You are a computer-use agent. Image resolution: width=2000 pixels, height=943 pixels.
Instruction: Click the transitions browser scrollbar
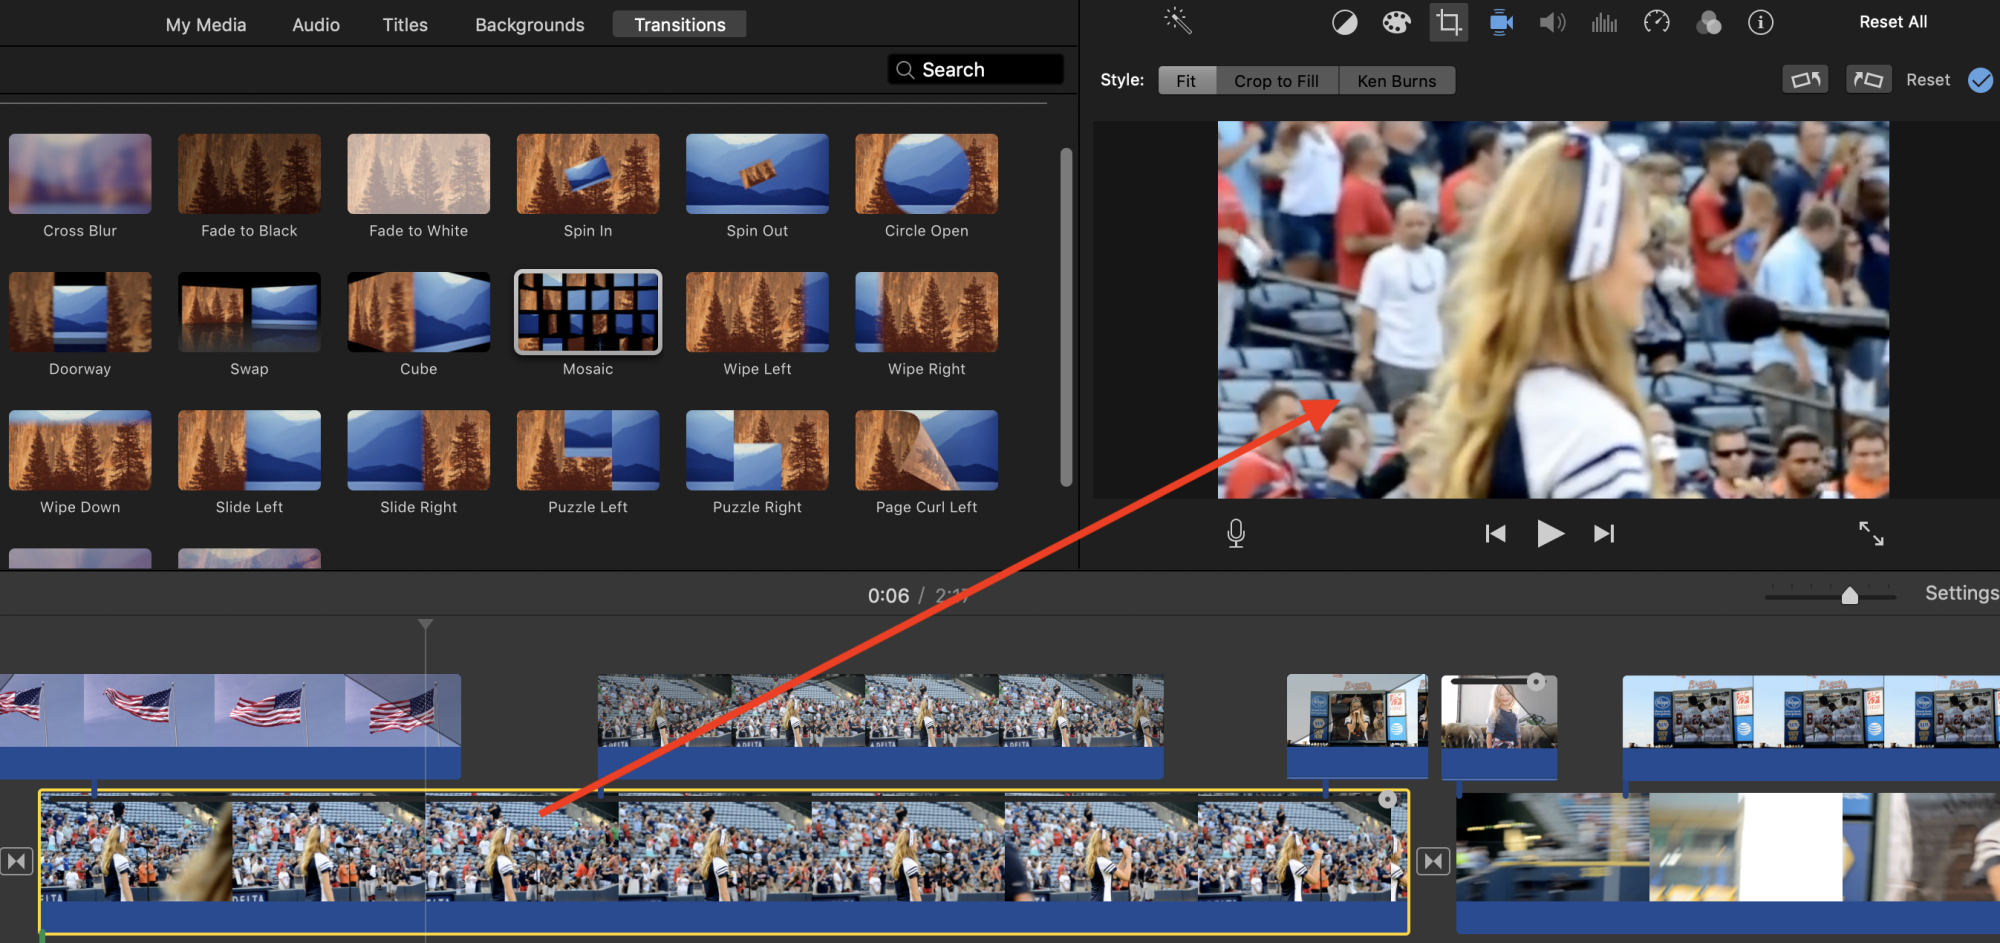pos(1066,316)
